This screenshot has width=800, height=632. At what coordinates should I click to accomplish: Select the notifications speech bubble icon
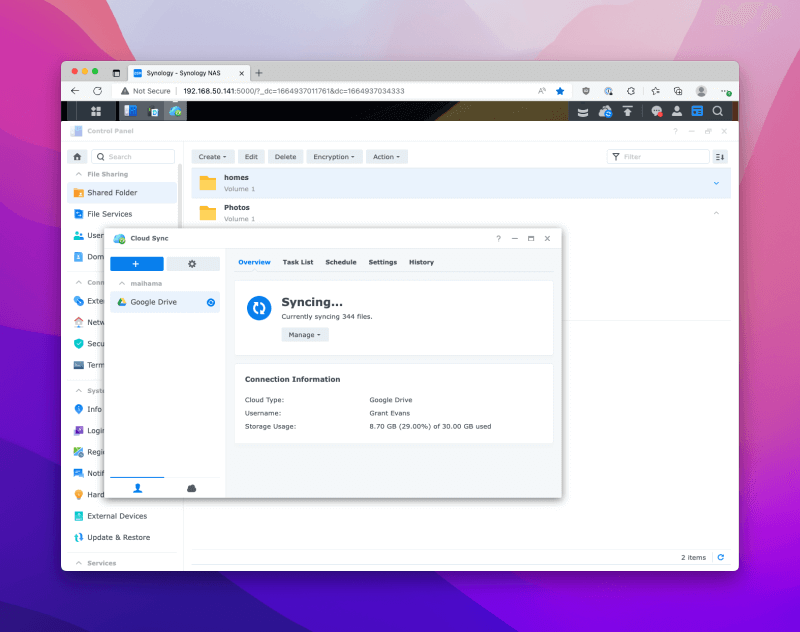pos(657,111)
